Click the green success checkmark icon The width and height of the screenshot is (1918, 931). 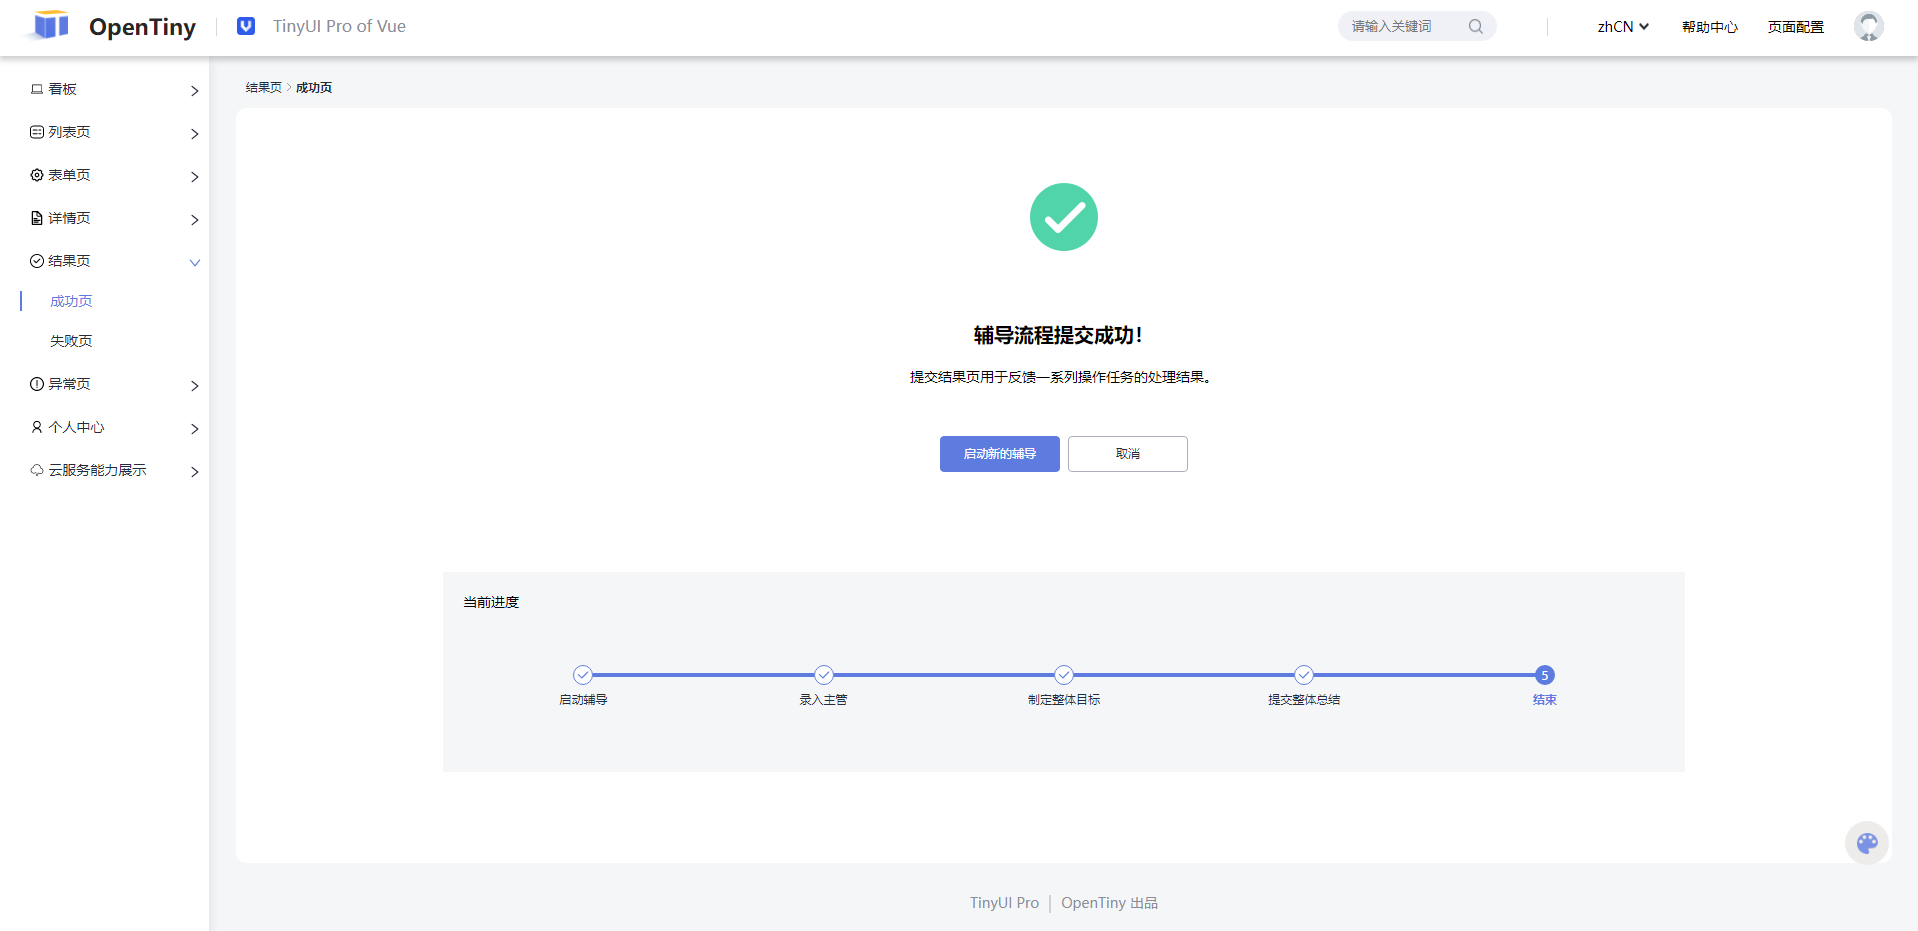click(x=1064, y=217)
